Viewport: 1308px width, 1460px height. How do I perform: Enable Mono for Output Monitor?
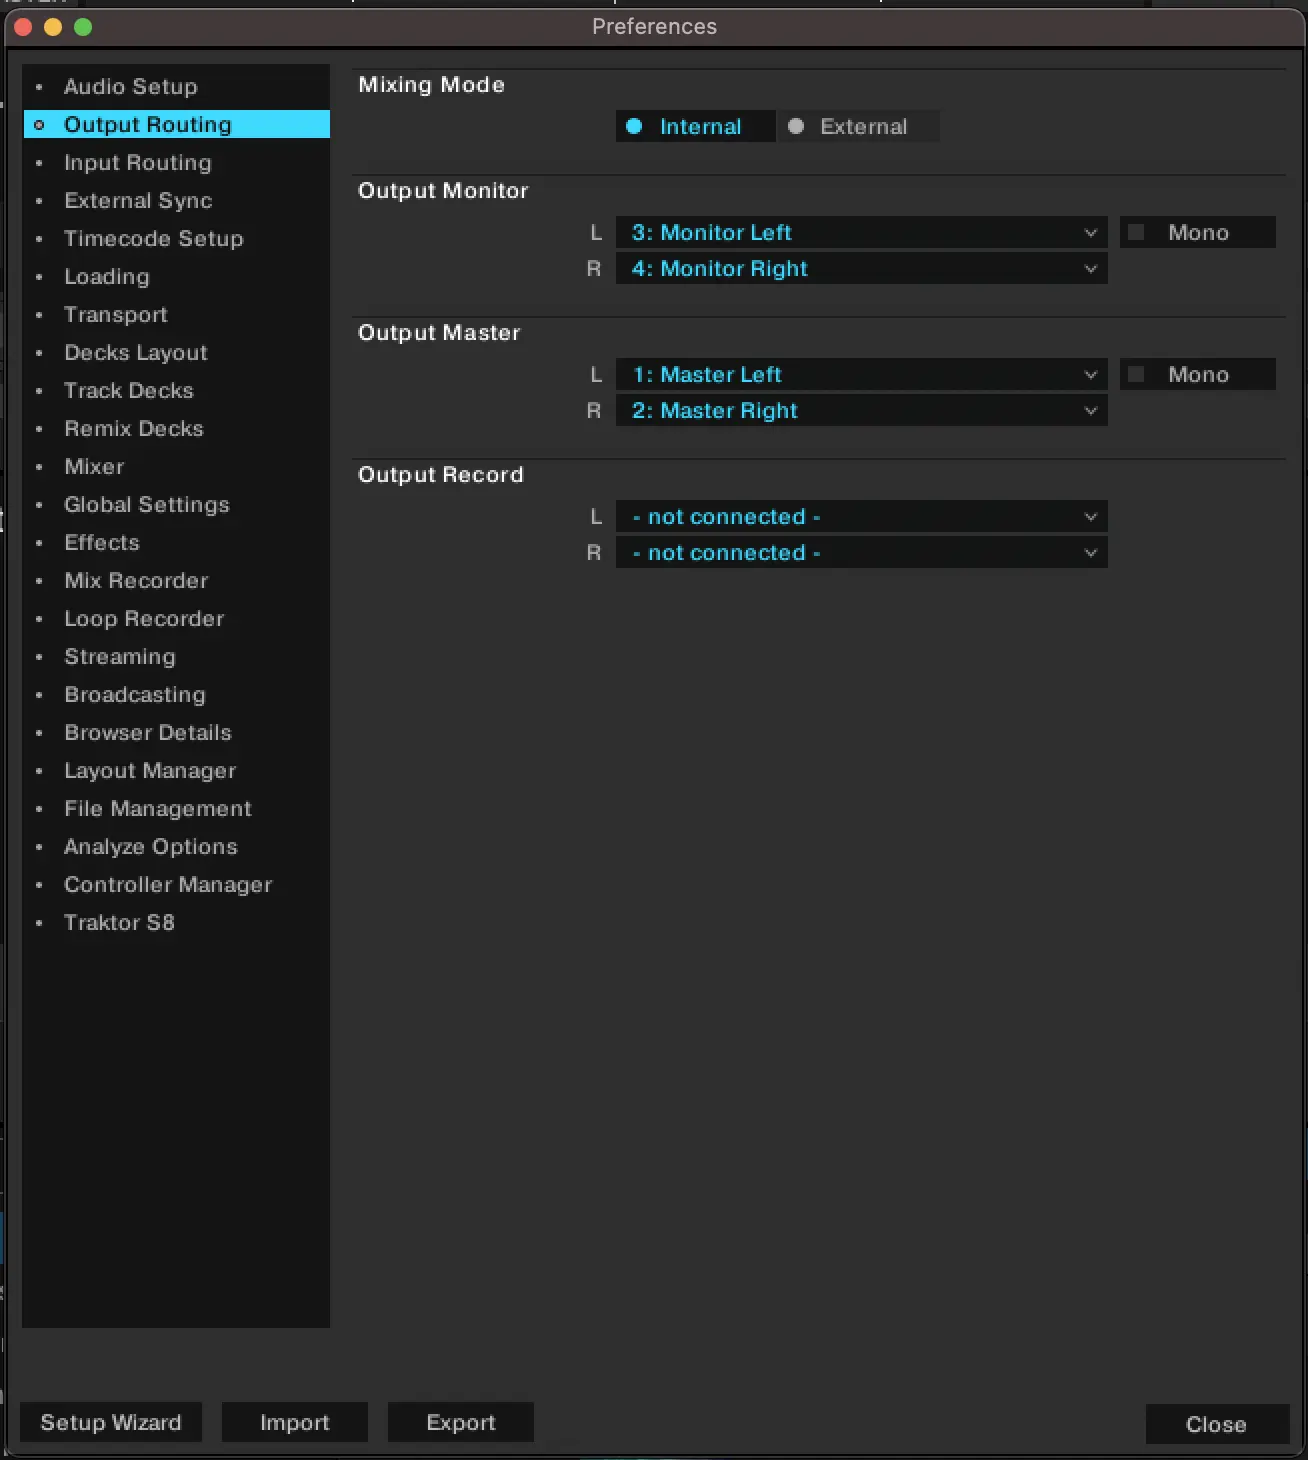1136,233
